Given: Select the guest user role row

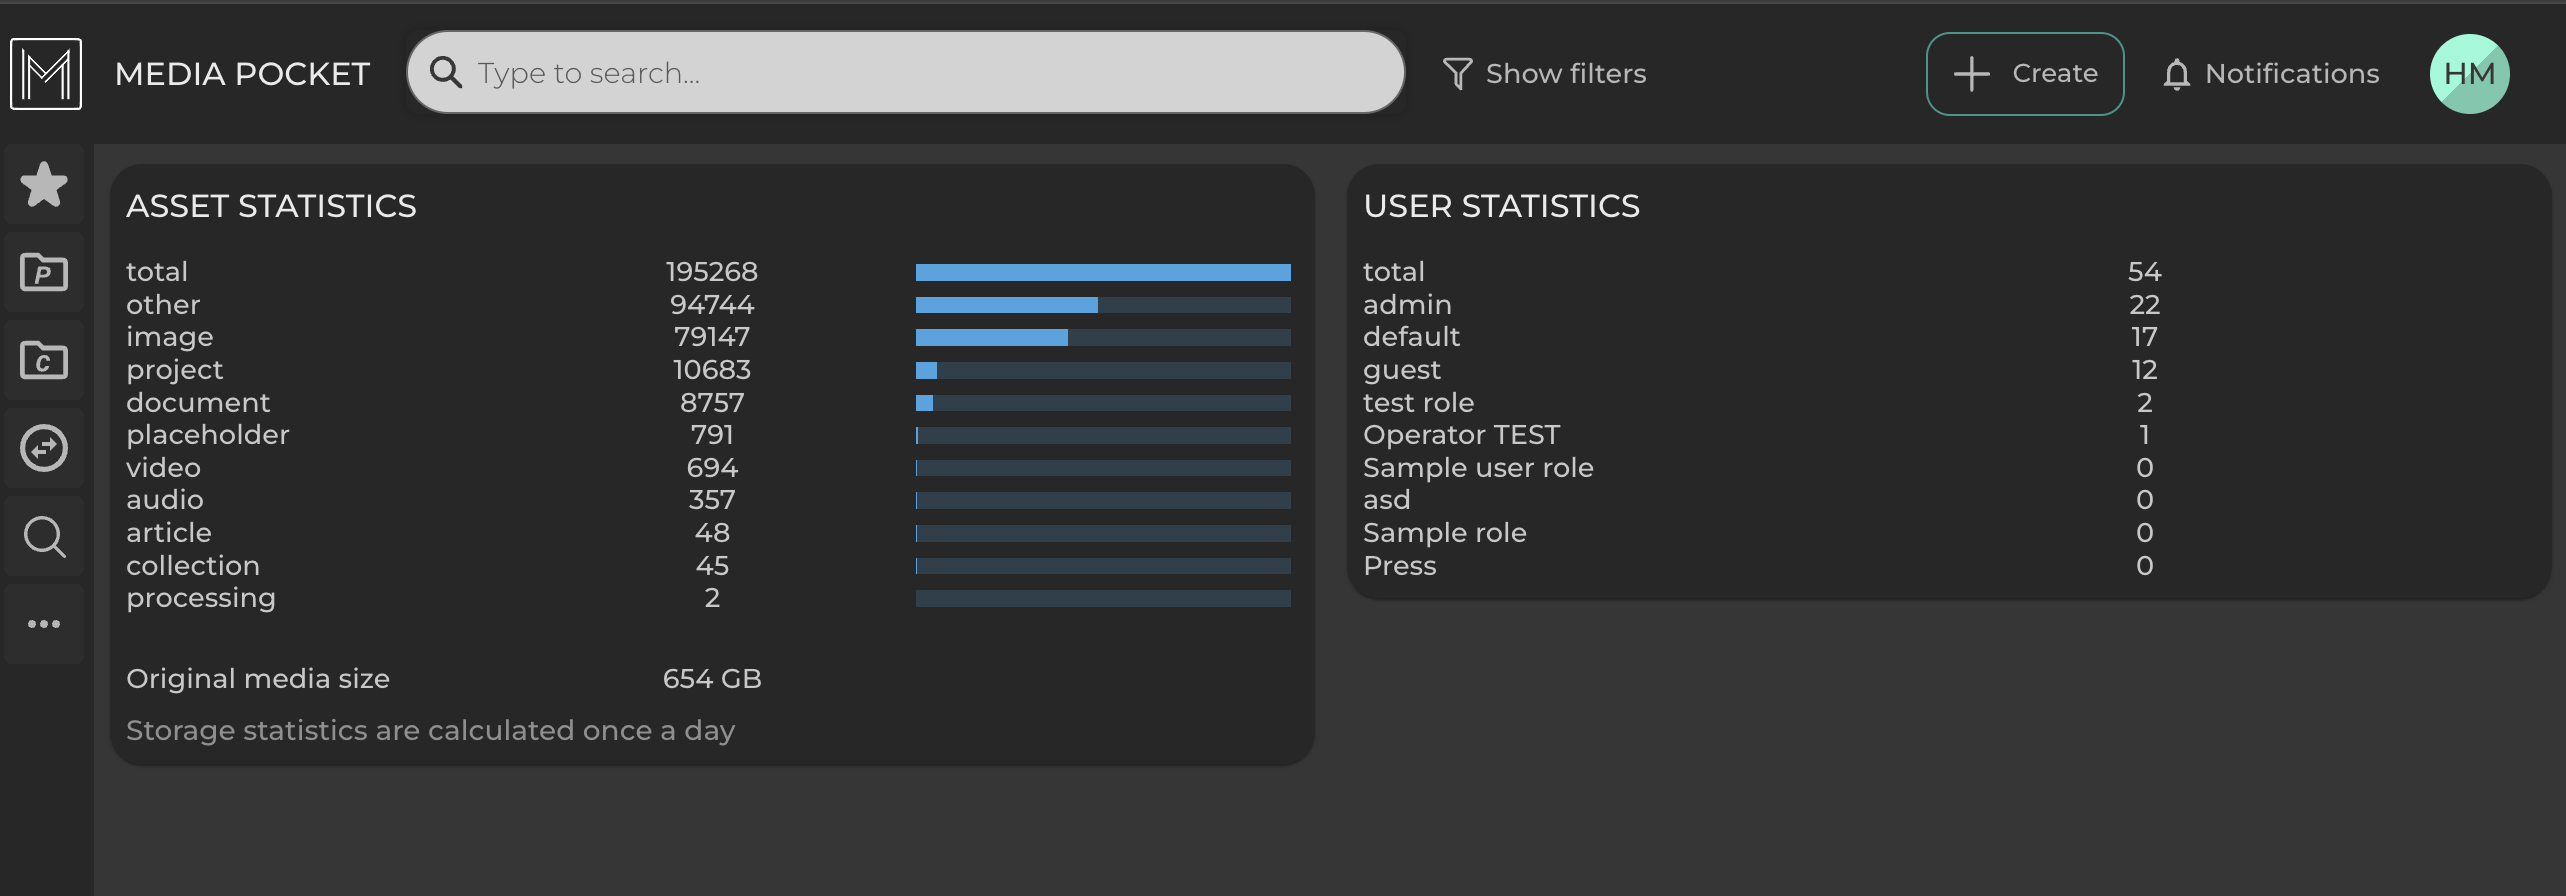Looking at the screenshot, I should click(1401, 370).
